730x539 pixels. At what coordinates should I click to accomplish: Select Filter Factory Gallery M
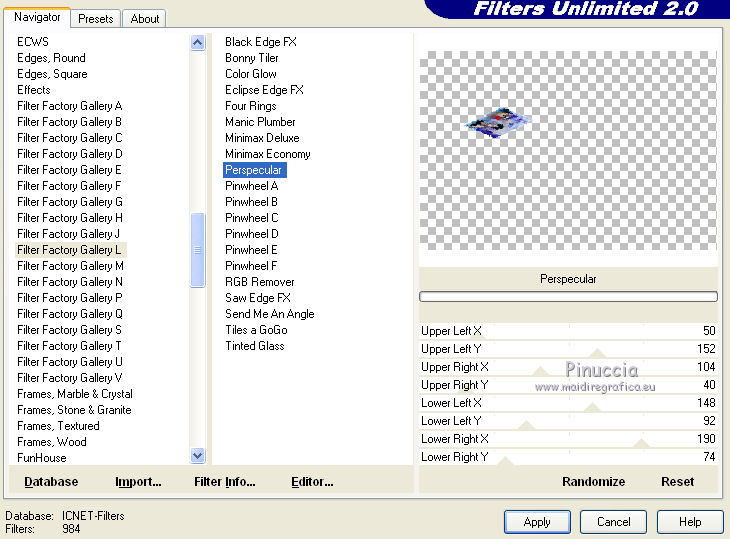point(70,266)
